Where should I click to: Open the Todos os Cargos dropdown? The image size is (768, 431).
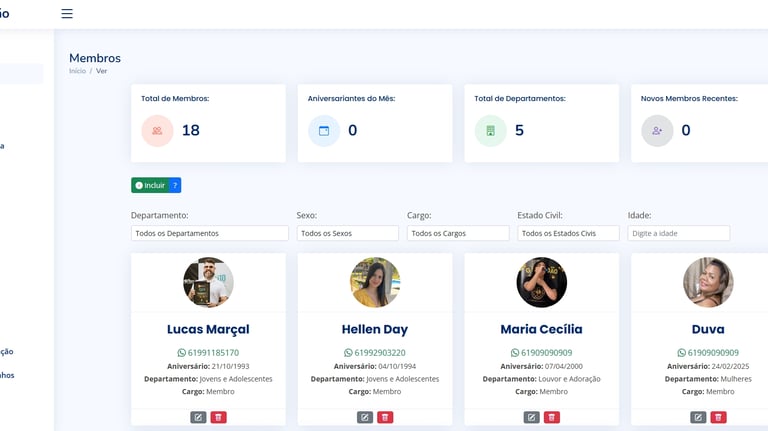coord(458,233)
